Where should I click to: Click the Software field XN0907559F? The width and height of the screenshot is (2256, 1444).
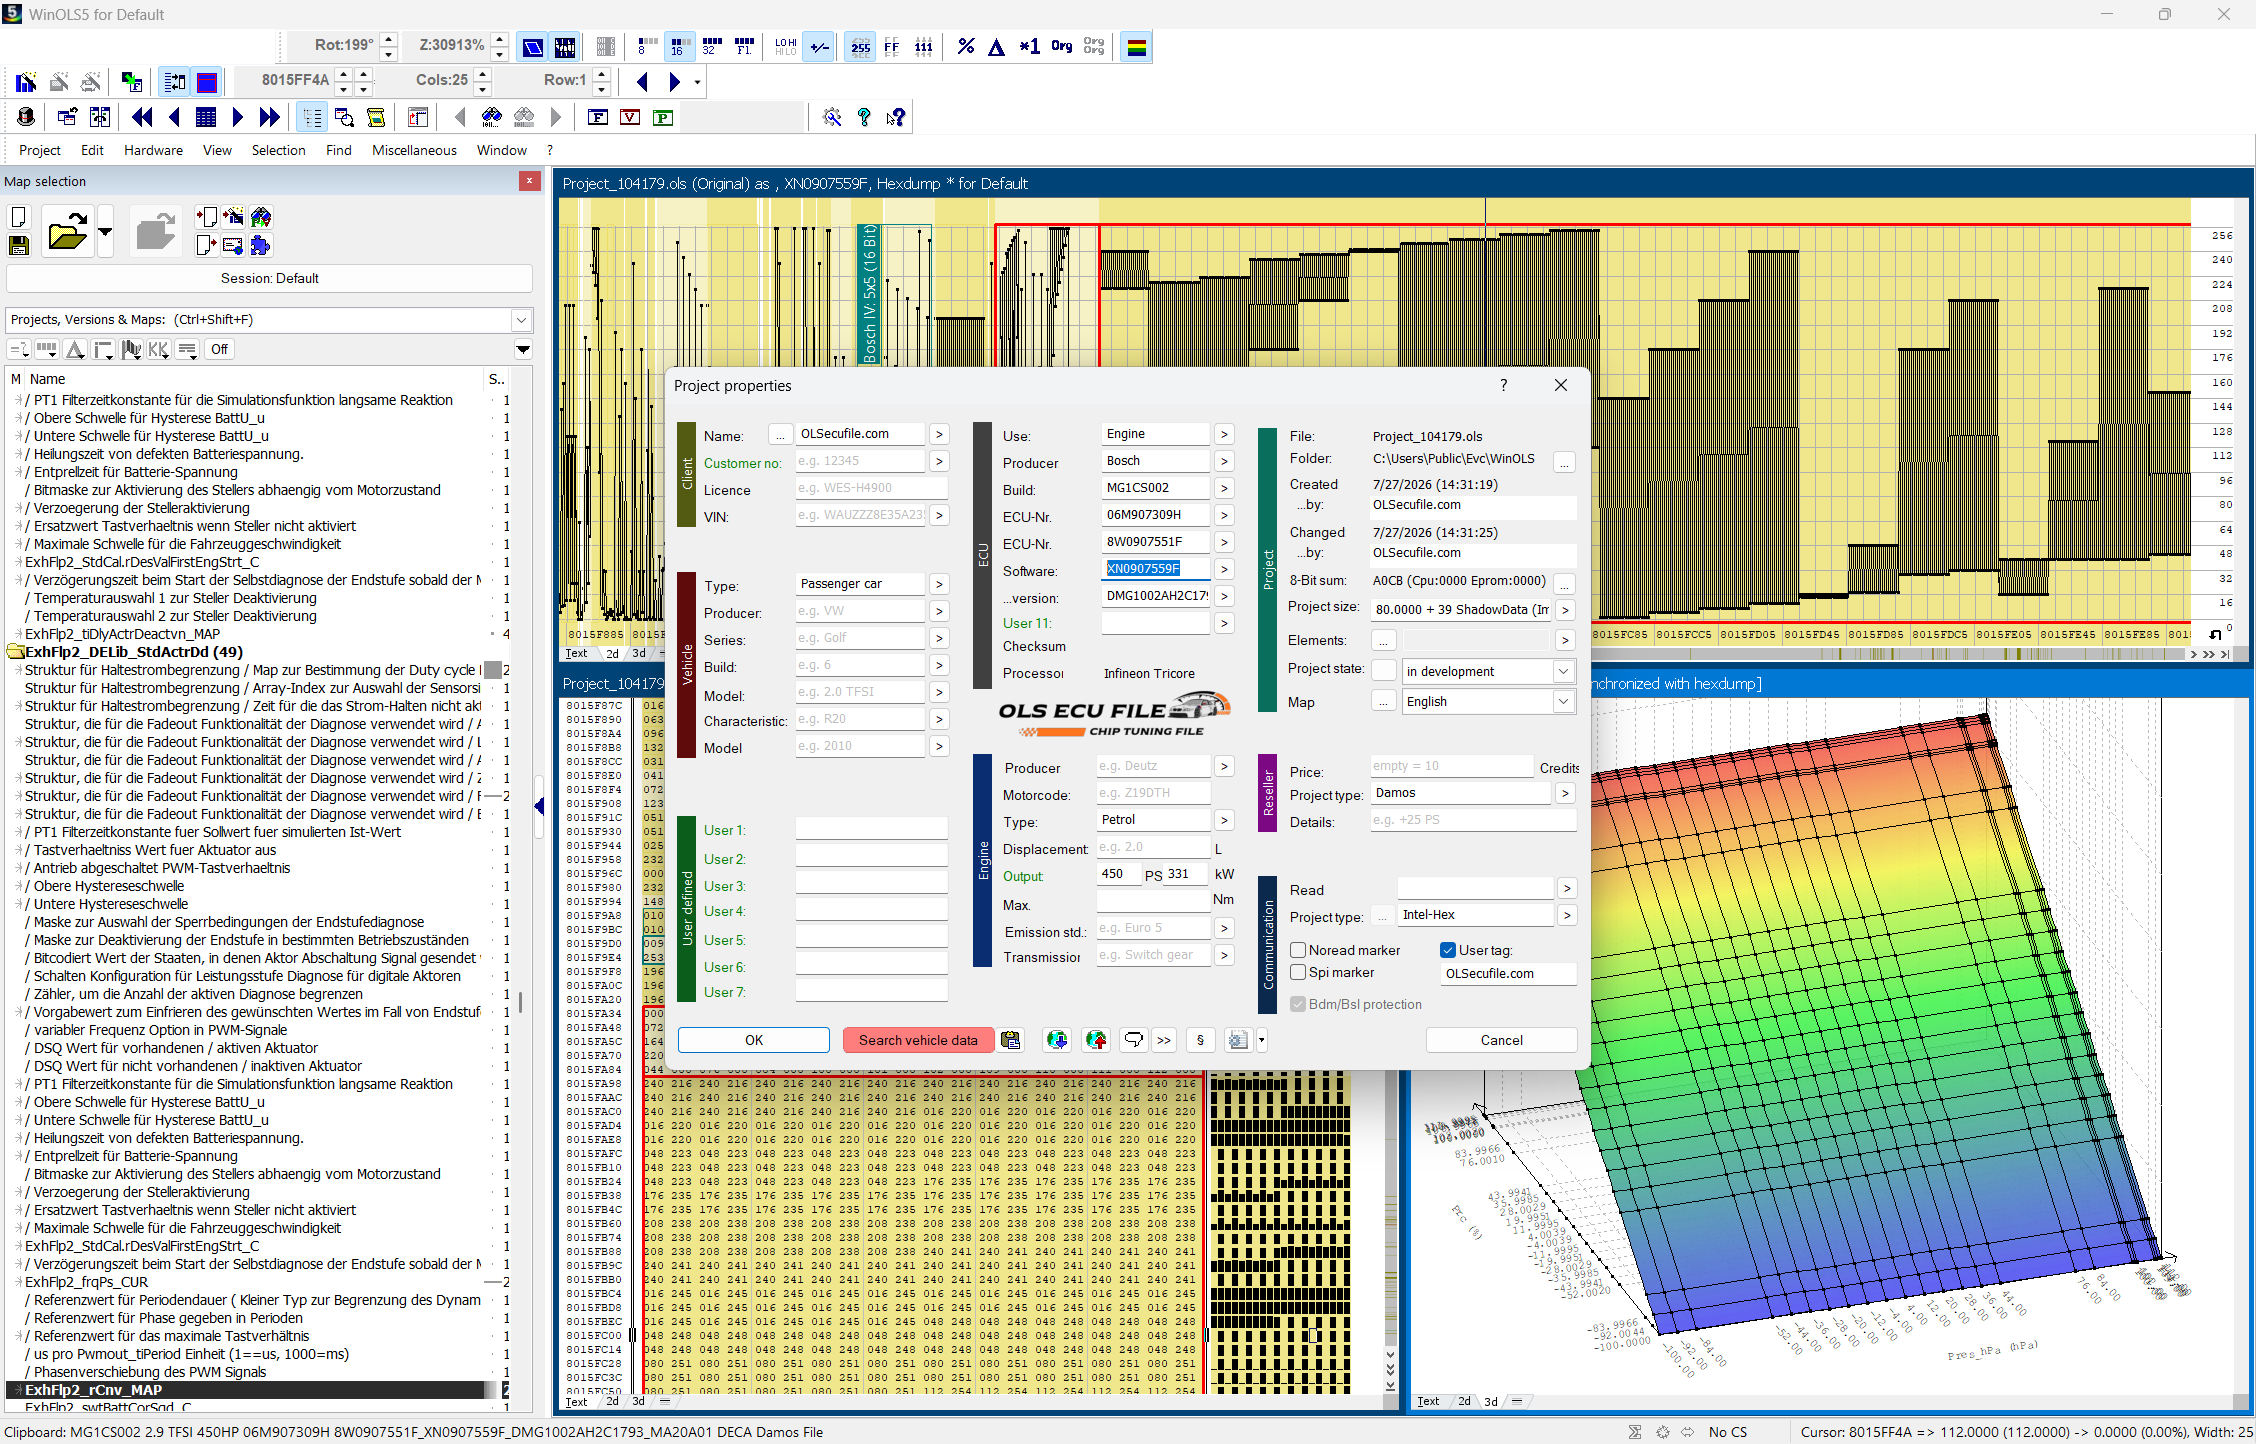[1156, 569]
